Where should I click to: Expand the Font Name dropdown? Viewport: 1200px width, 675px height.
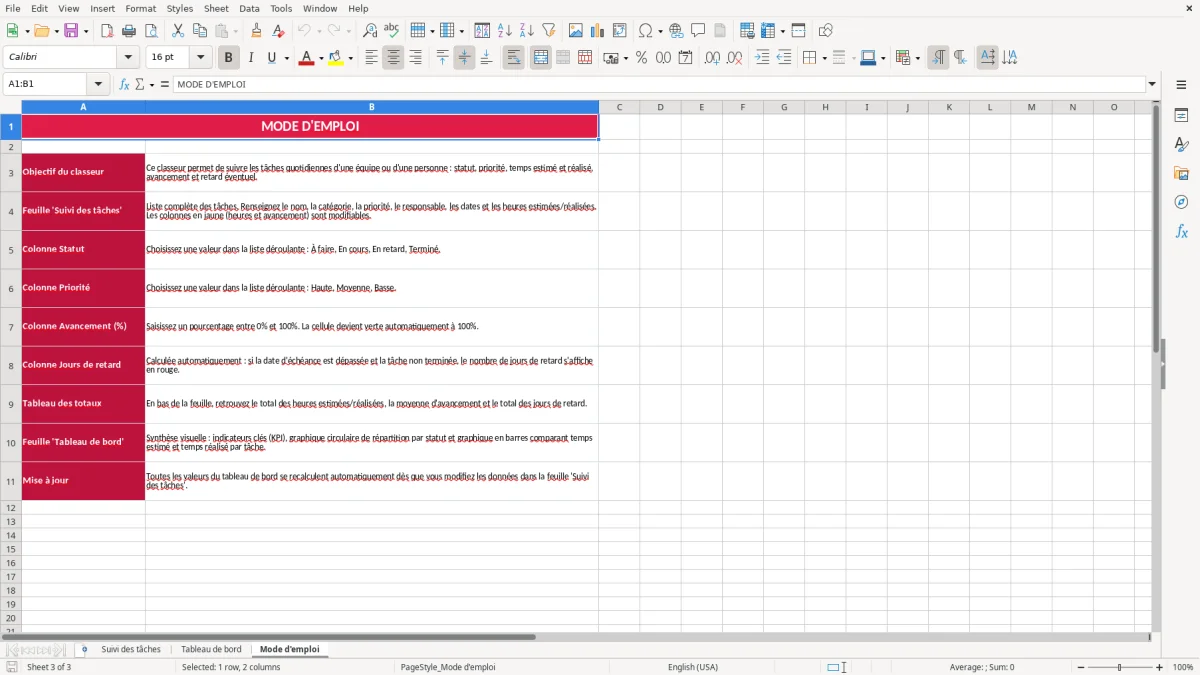pos(128,58)
